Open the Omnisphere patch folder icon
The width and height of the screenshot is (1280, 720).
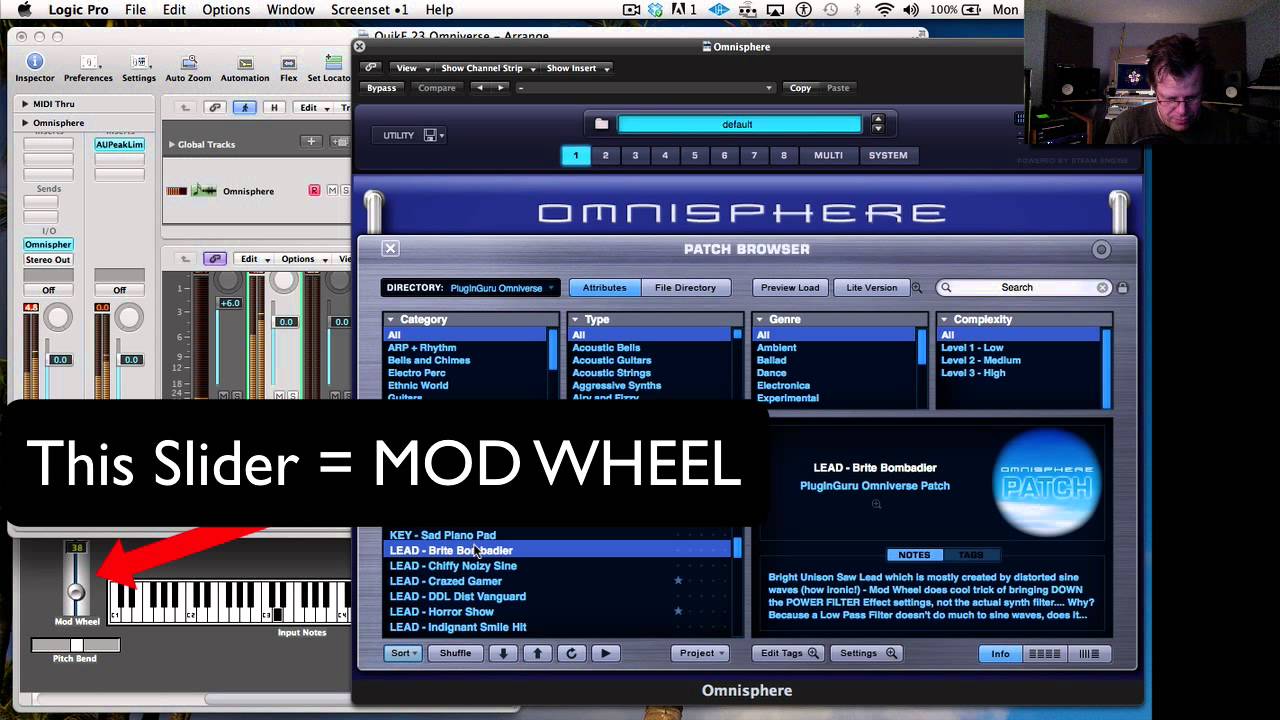[x=601, y=124]
